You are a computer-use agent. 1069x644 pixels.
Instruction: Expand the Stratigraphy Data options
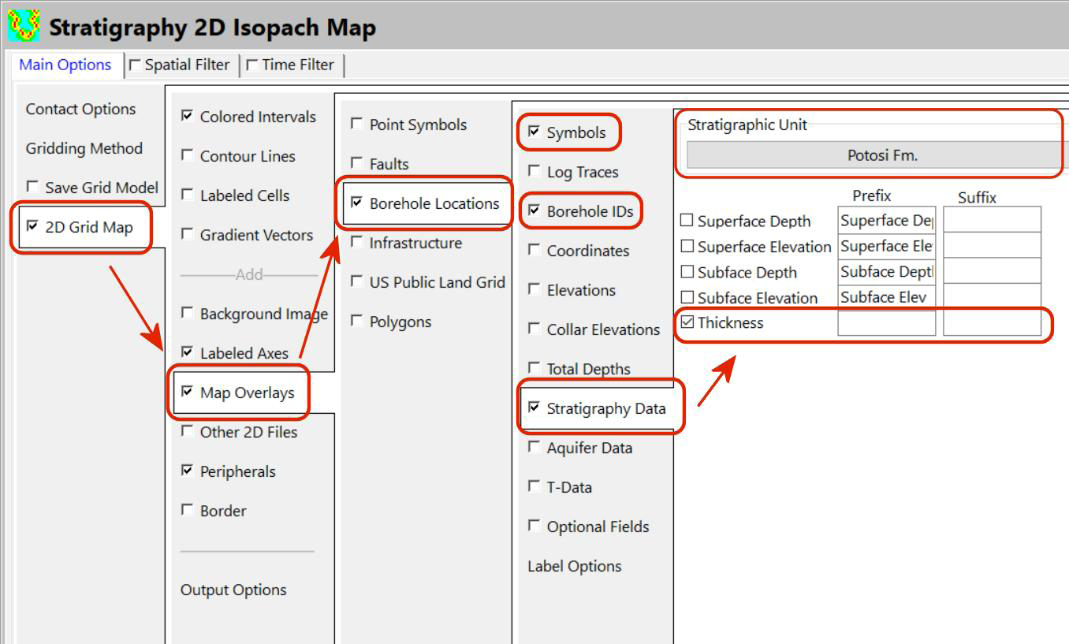click(605, 408)
